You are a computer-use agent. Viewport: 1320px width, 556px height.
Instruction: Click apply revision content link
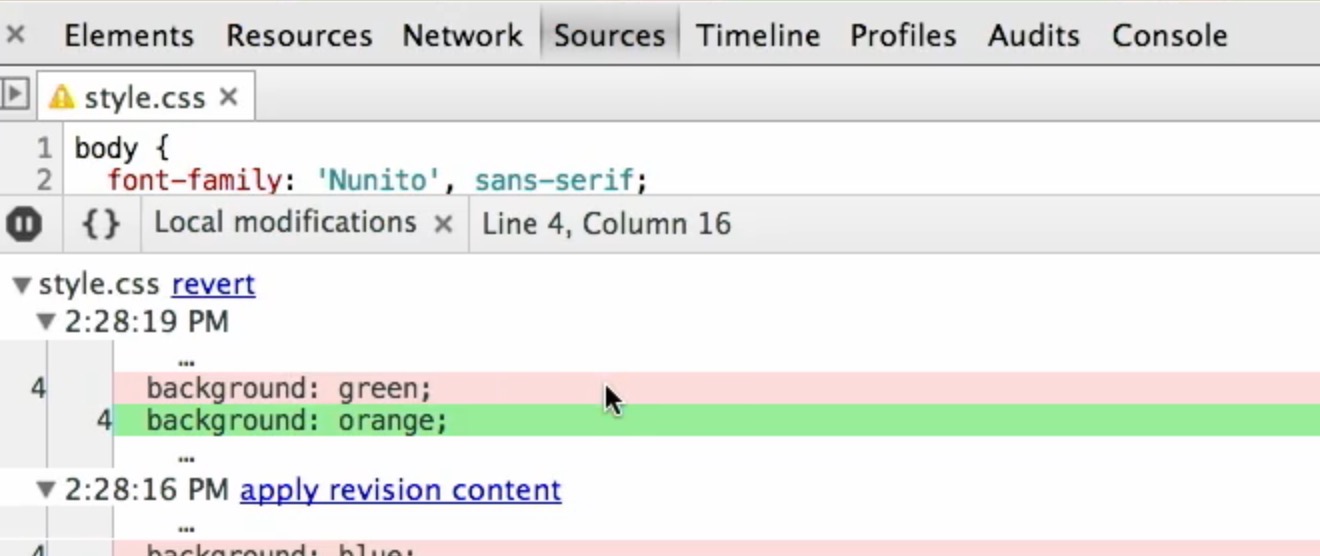click(400, 490)
